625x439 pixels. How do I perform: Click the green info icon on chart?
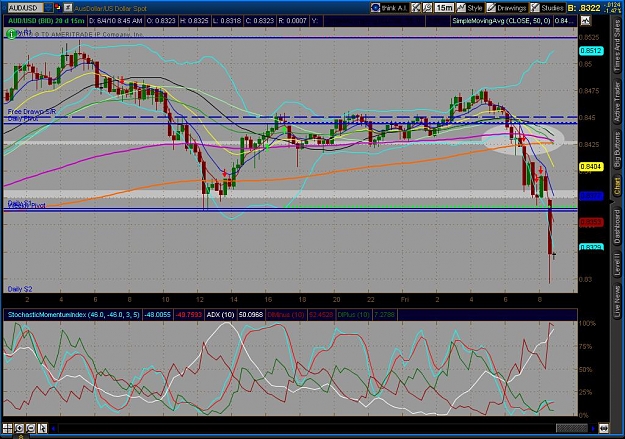pos(11,34)
